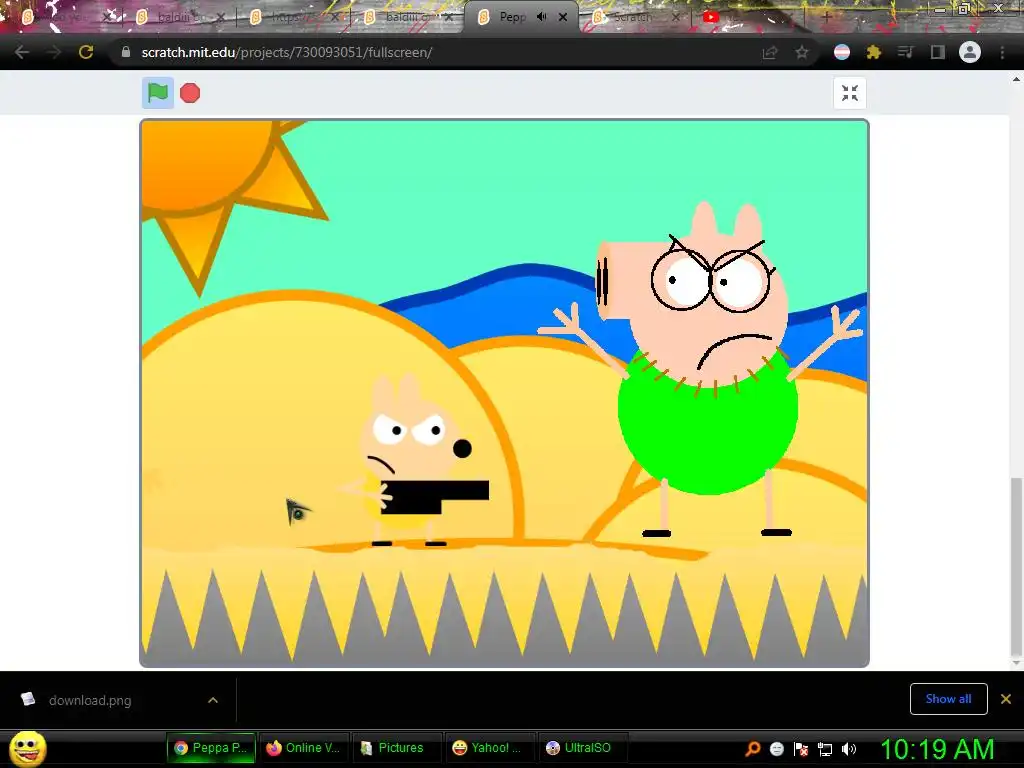Open the network tray icon
This screenshot has width=1024, height=768.
click(x=825, y=748)
